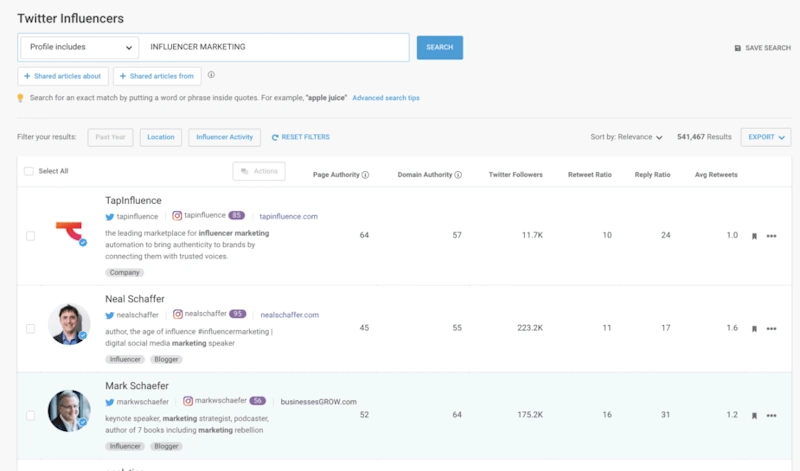The height and width of the screenshot is (471, 800).
Task: Open more options for Neal Schaffer row
Action: point(771,329)
